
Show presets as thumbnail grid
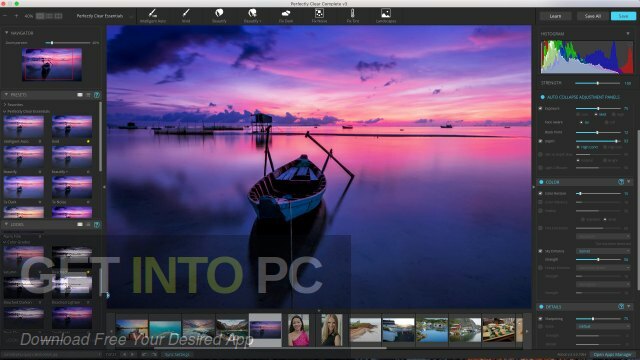pyautogui.click(x=80, y=95)
